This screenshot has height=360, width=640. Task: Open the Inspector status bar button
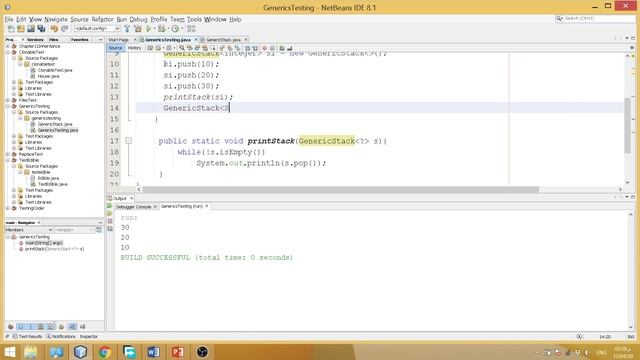pyautogui.click(x=89, y=336)
